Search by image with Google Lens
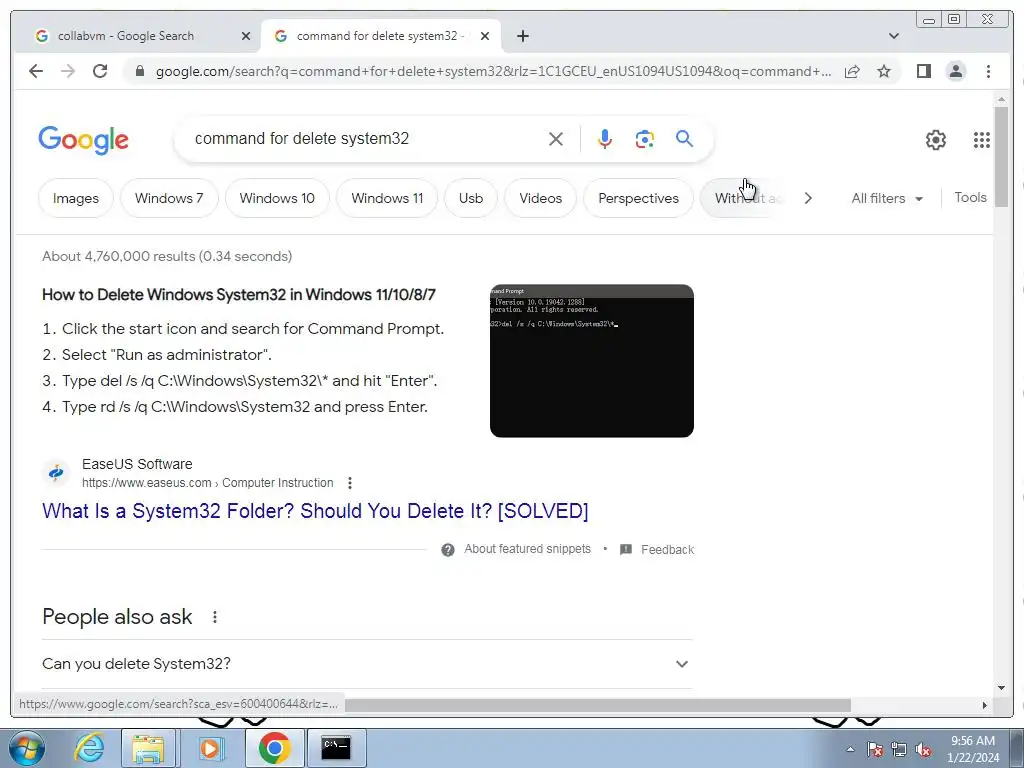 point(645,138)
